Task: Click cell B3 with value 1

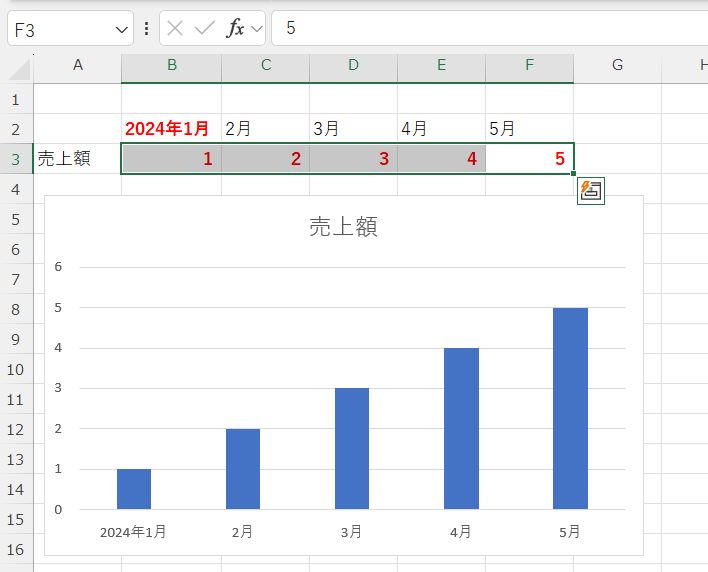Action: click(172, 159)
